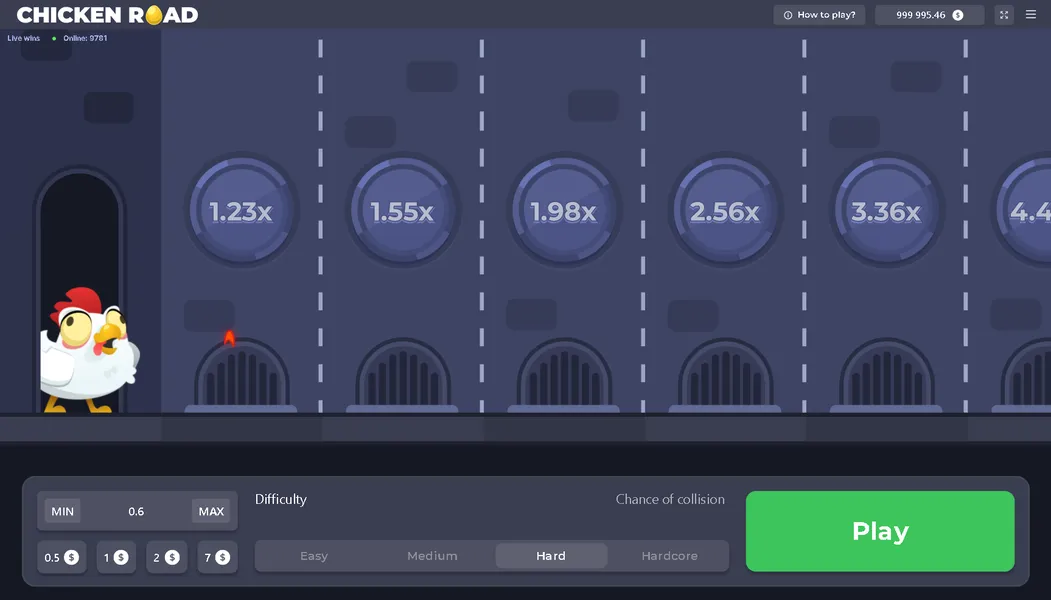Click the dollar icon on the 0.5 bet chip

[71, 557]
